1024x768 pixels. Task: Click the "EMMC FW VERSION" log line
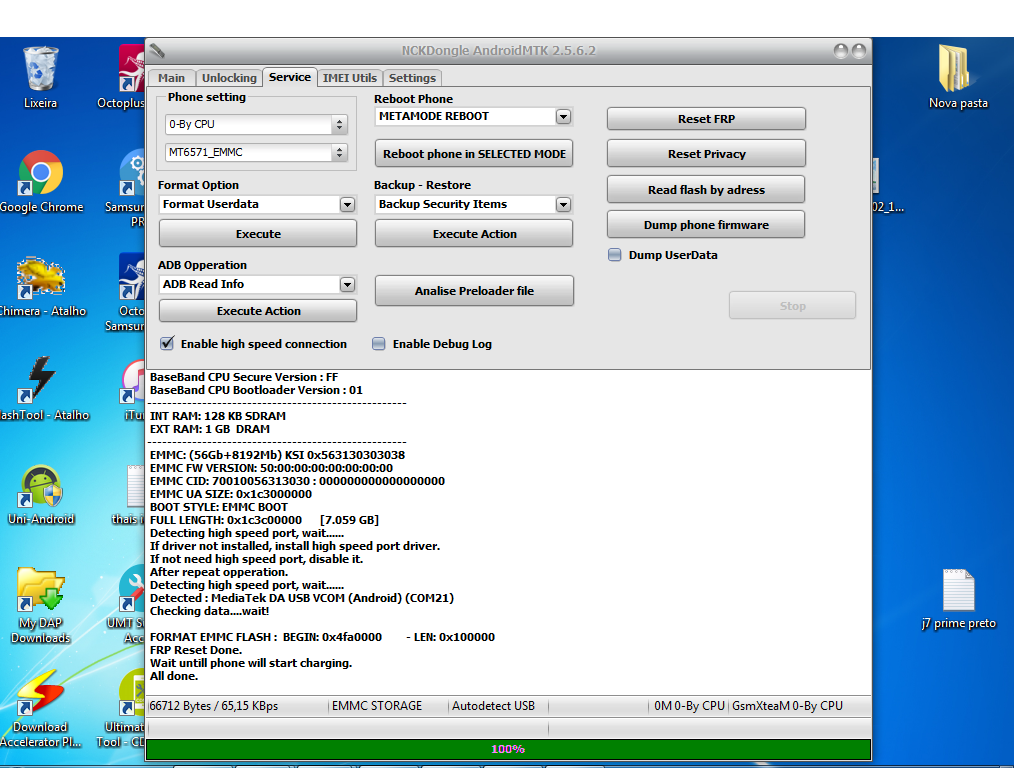[271, 468]
